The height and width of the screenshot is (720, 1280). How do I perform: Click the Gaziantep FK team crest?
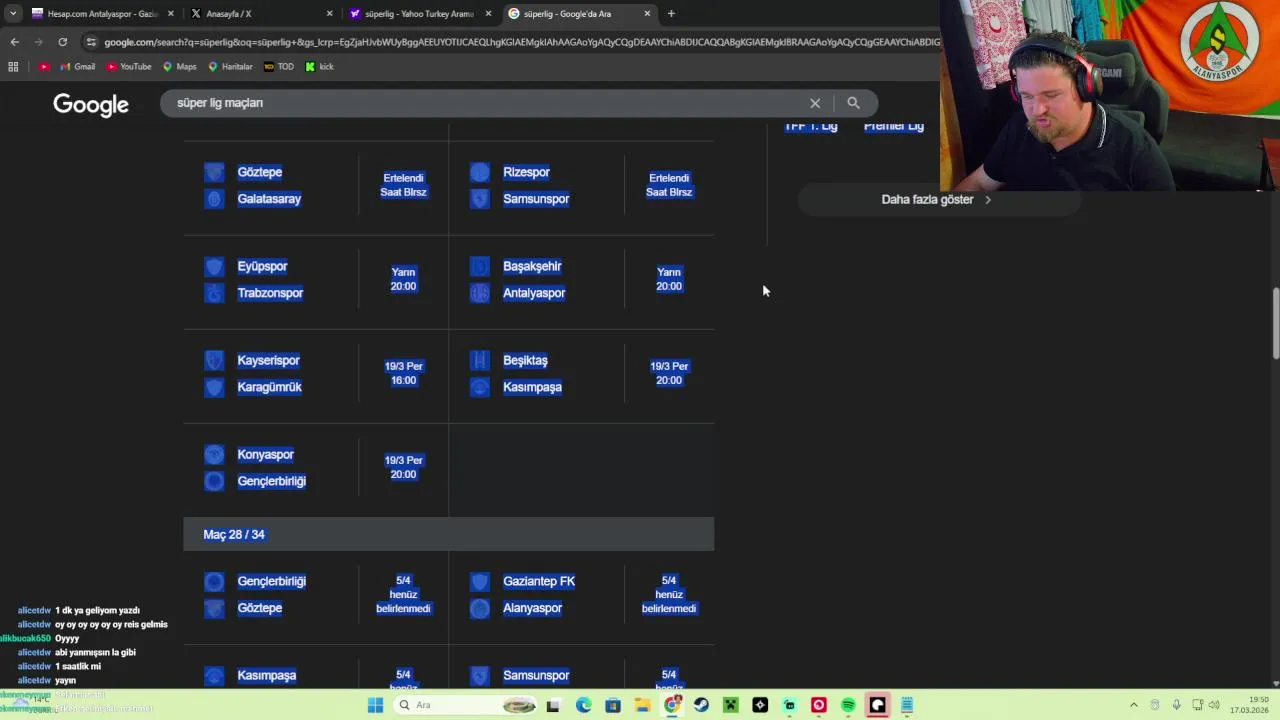[x=480, y=582]
